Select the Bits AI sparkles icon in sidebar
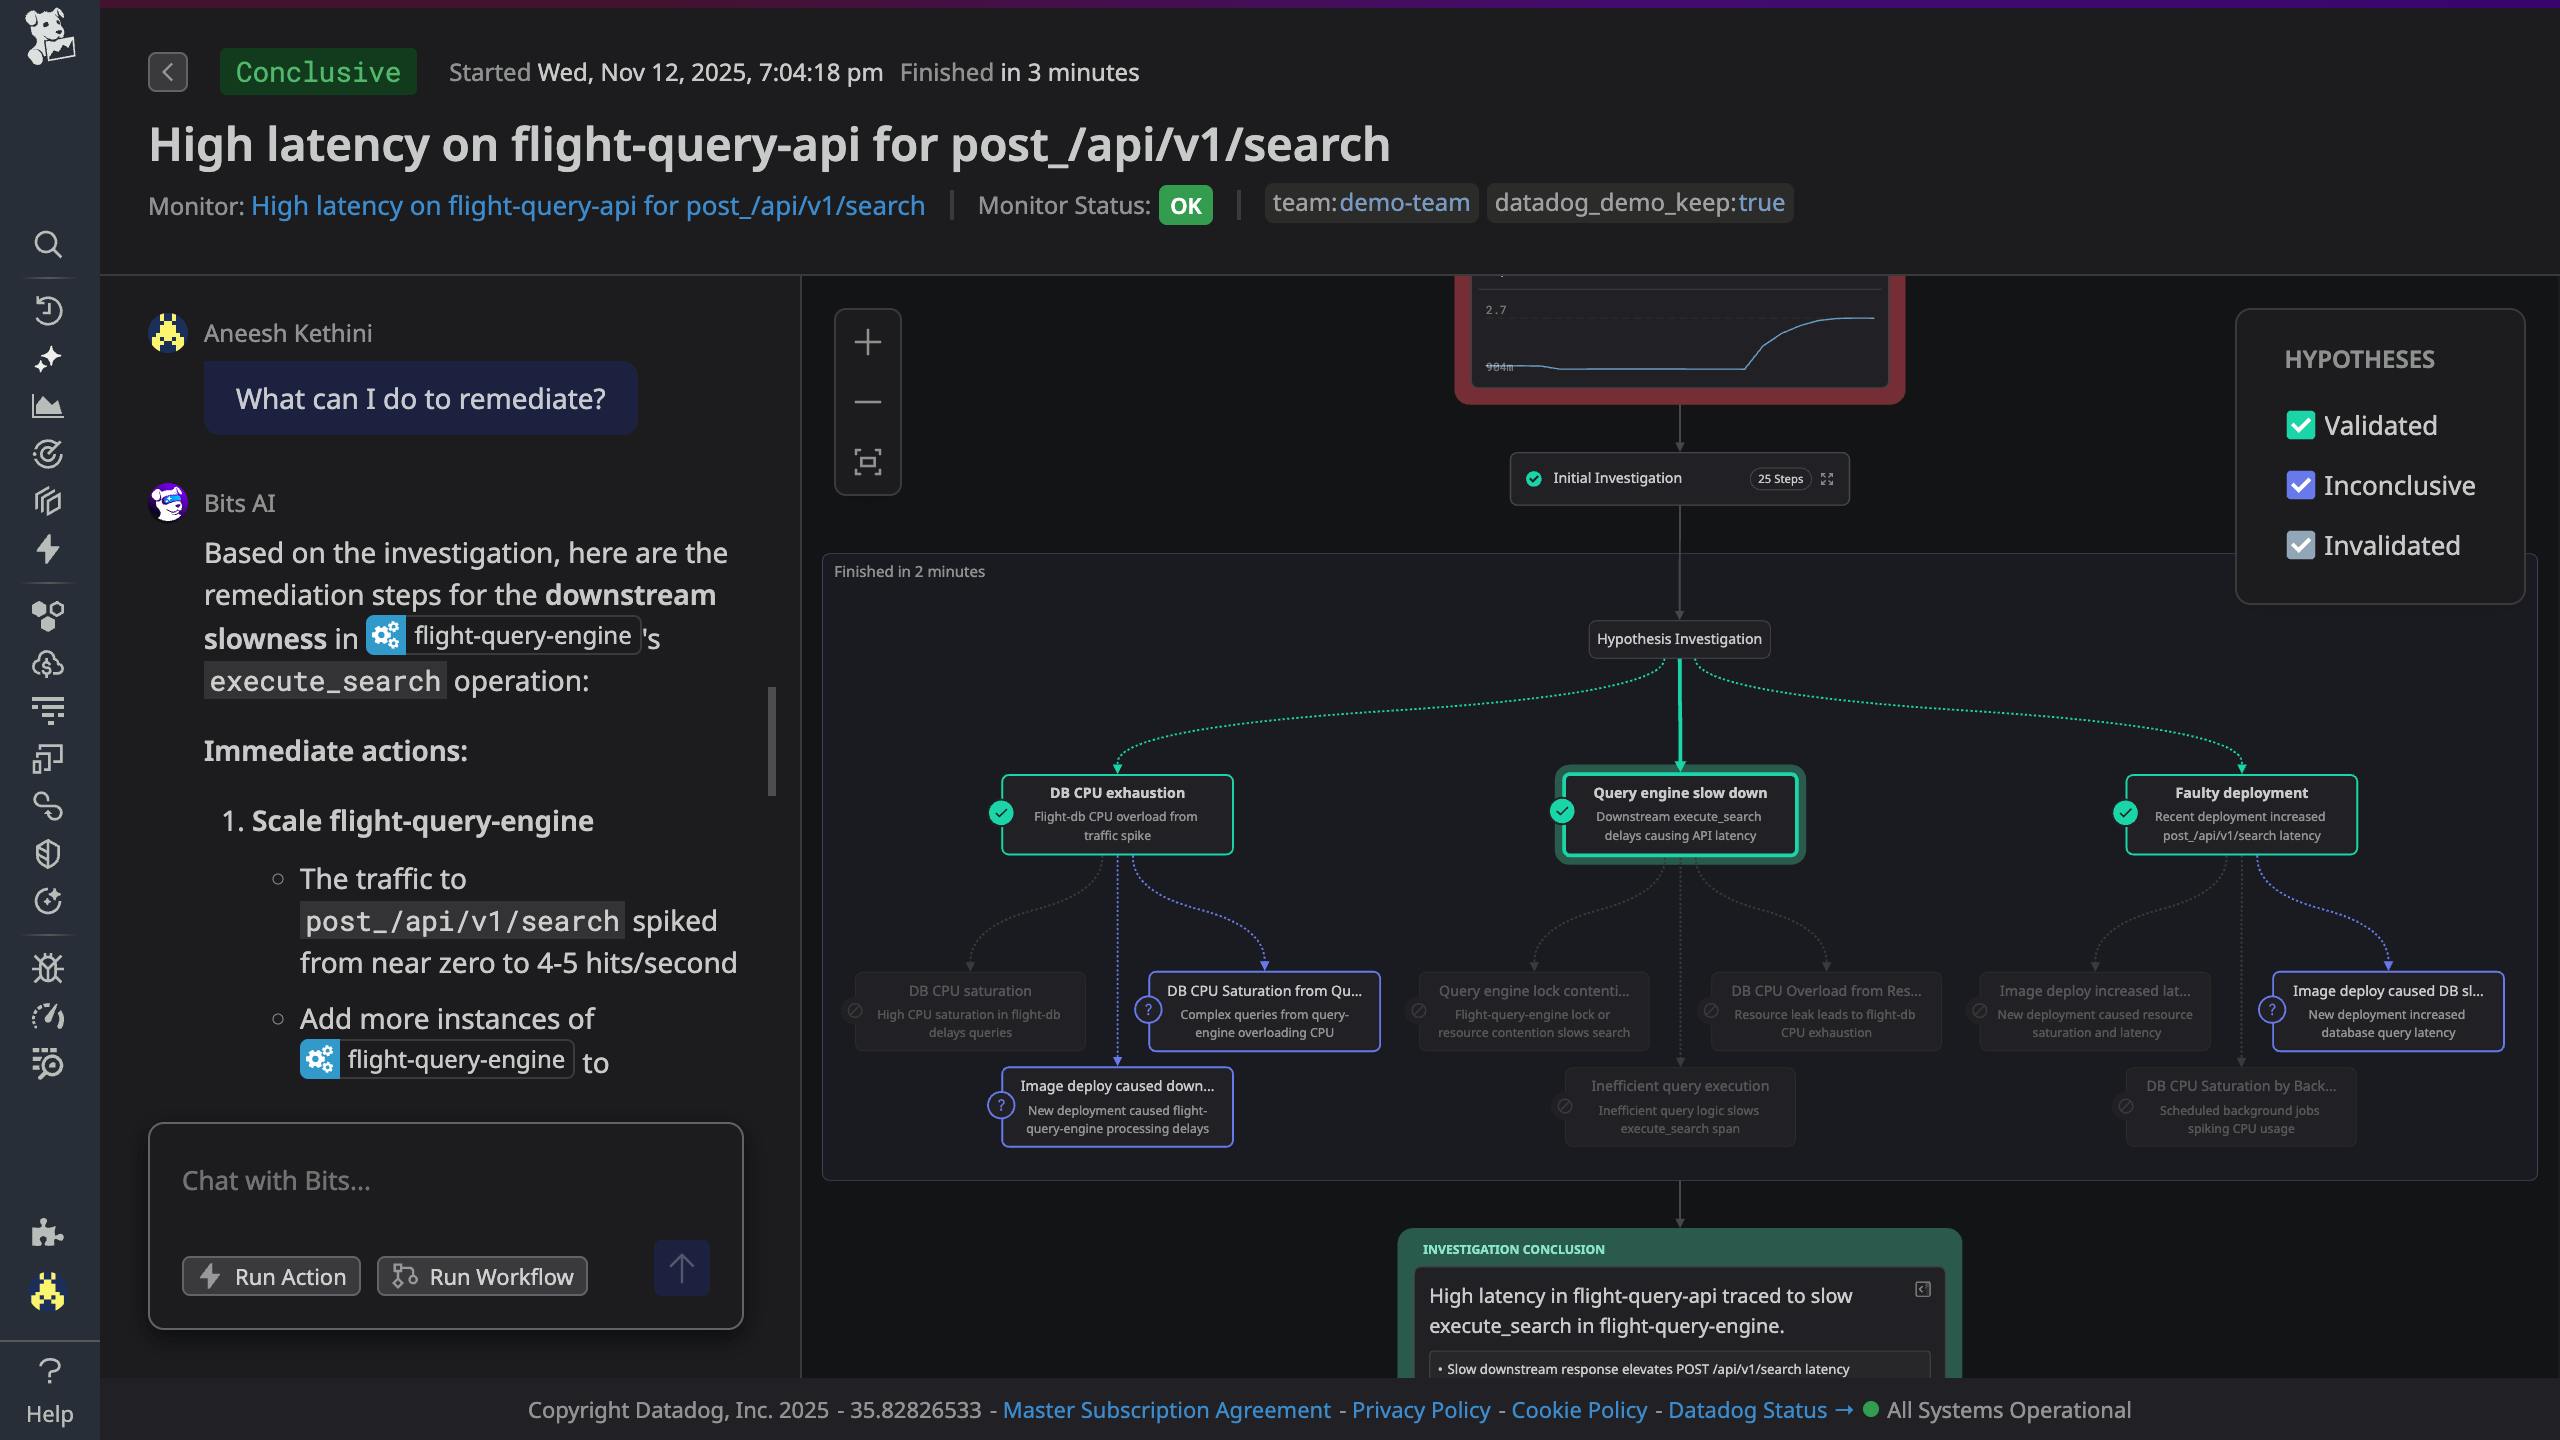 coord(48,359)
